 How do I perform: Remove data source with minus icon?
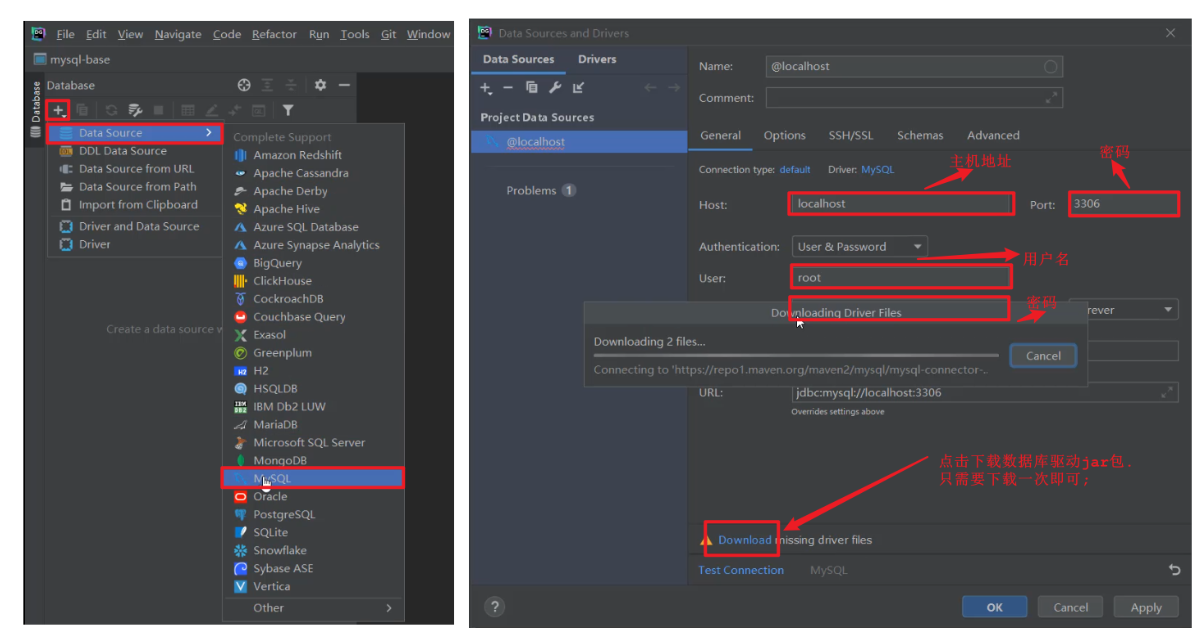click(x=508, y=88)
